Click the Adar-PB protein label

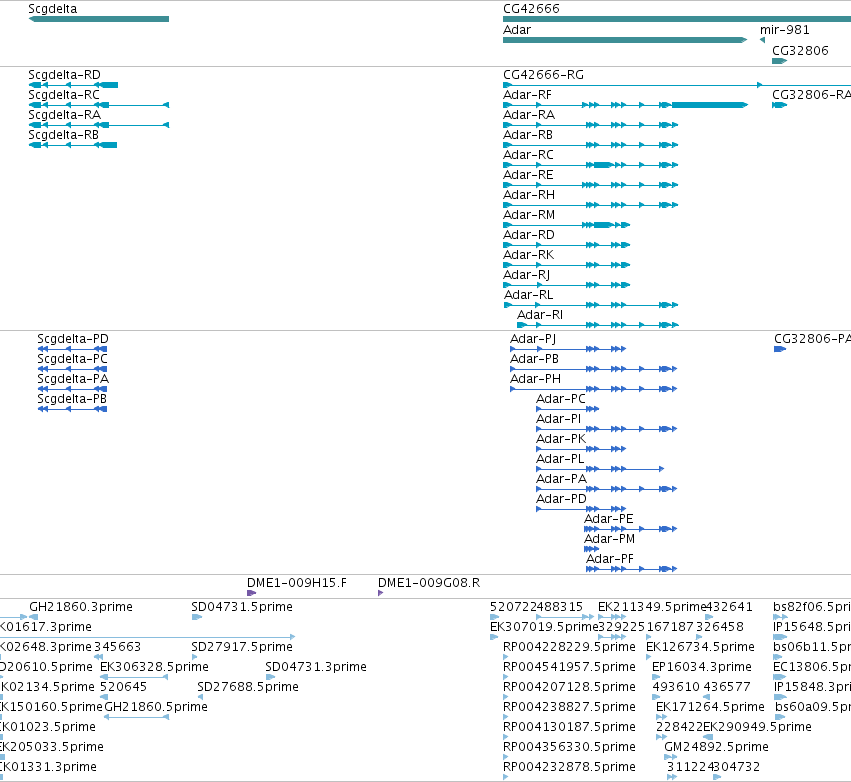534,359
